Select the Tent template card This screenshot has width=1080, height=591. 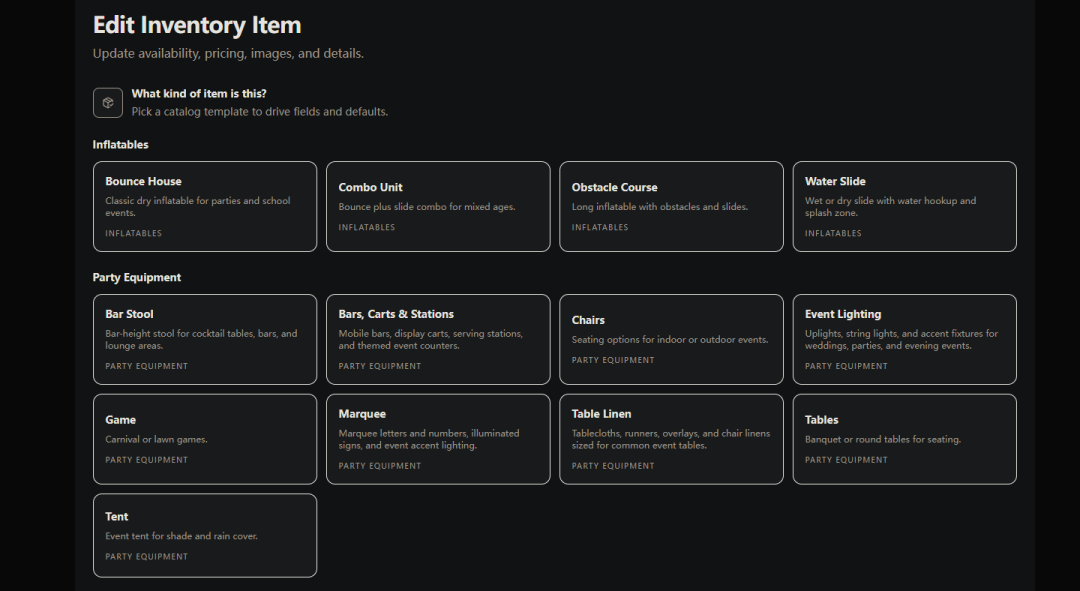205,535
